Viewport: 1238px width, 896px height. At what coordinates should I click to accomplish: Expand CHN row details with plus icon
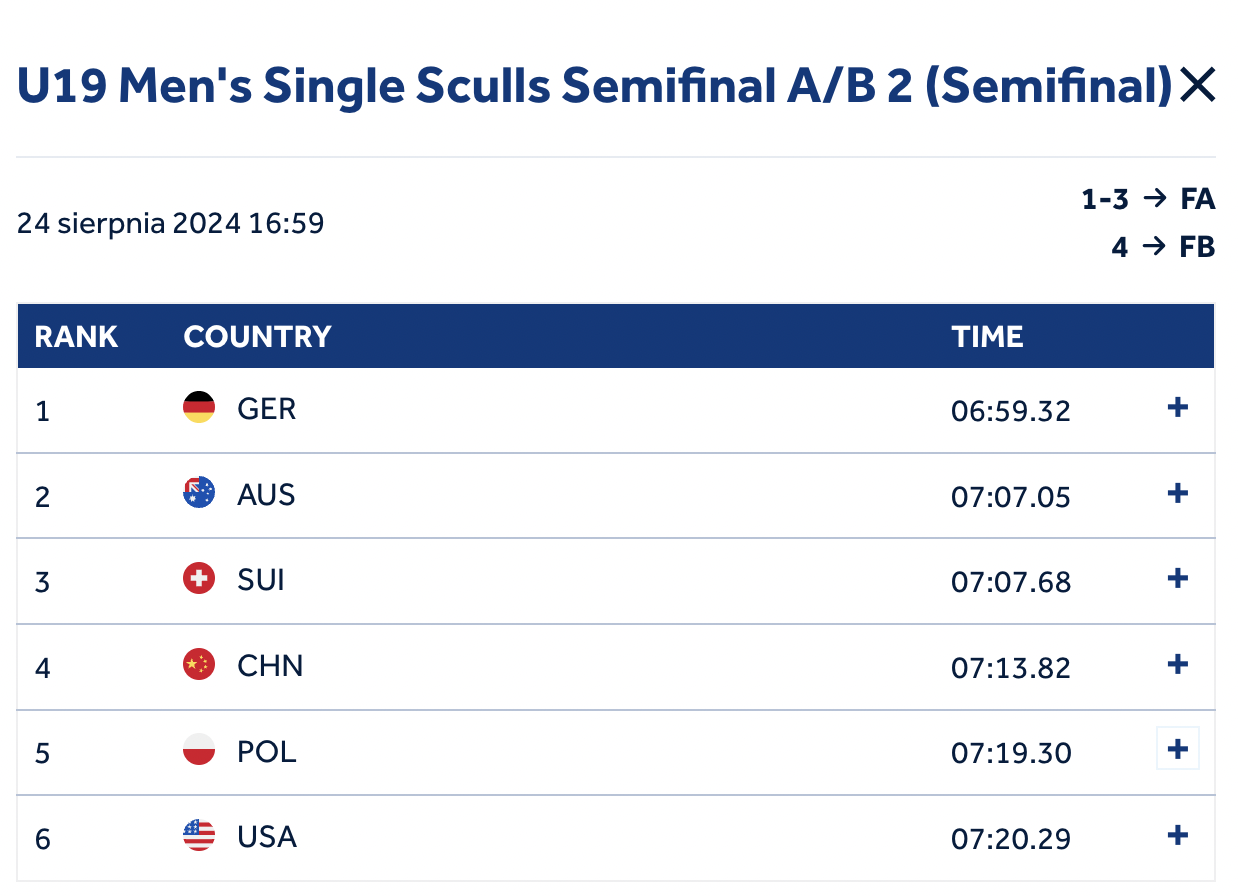click(x=1178, y=664)
